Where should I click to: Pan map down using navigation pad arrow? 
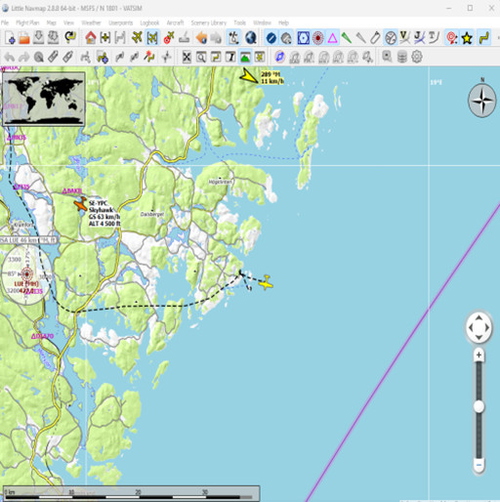[x=479, y=337]
